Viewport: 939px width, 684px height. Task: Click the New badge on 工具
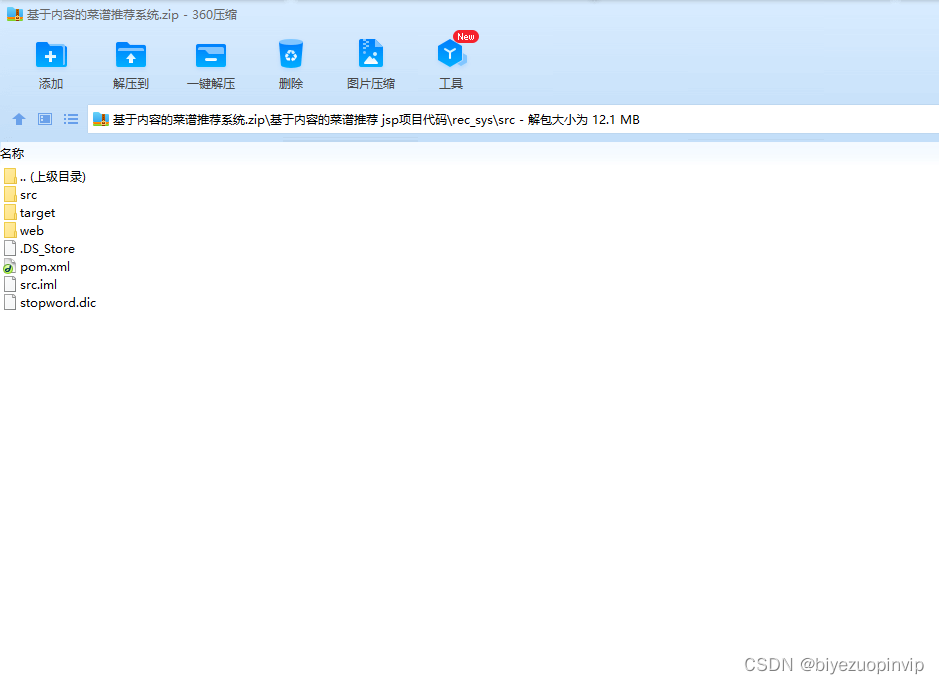click(465, 37)
